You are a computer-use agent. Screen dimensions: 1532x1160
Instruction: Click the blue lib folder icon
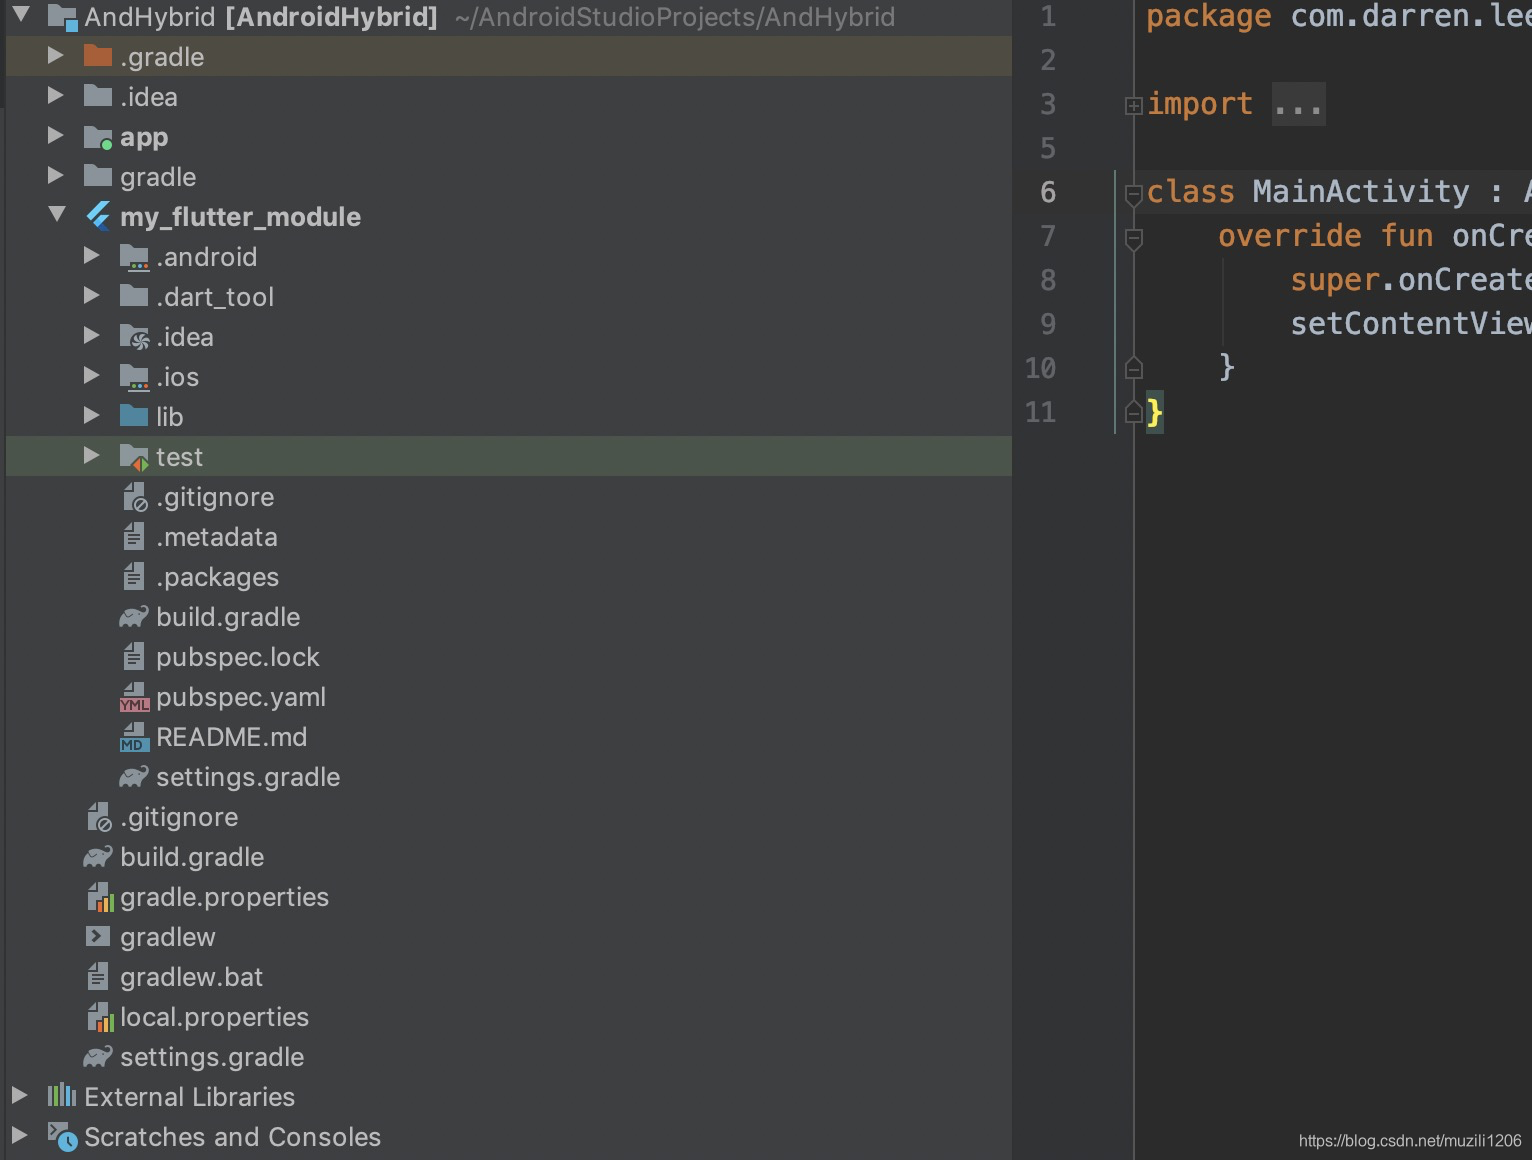[x=134, y=415]
